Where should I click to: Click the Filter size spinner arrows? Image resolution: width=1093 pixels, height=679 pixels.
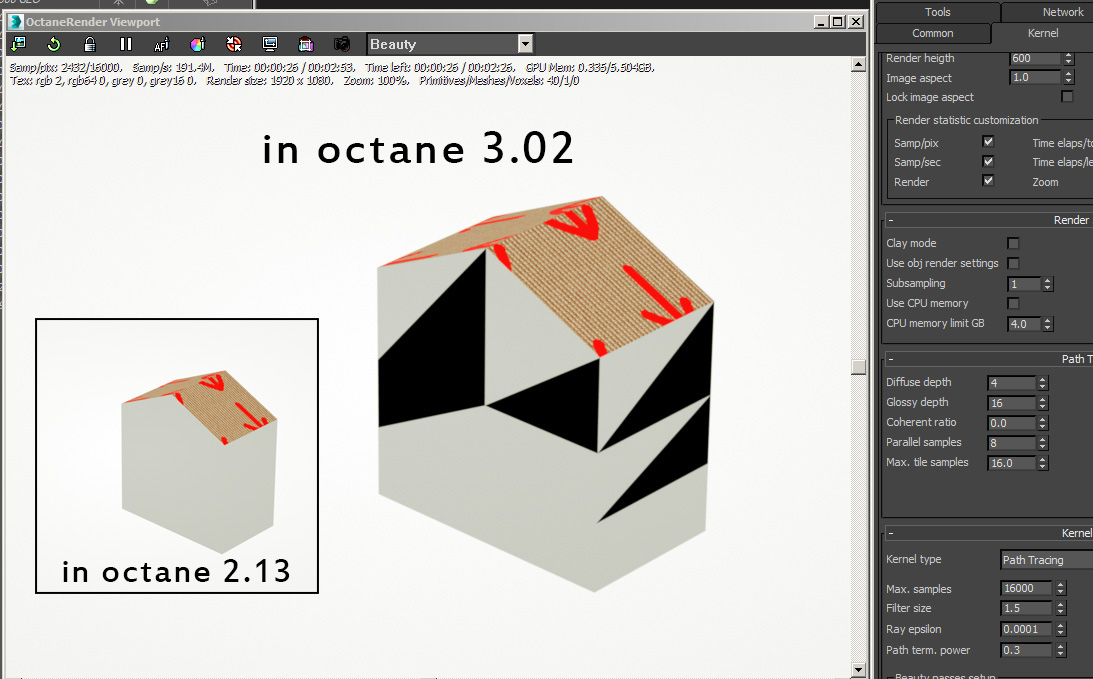pyautogui.click(x=1060, y=609)
